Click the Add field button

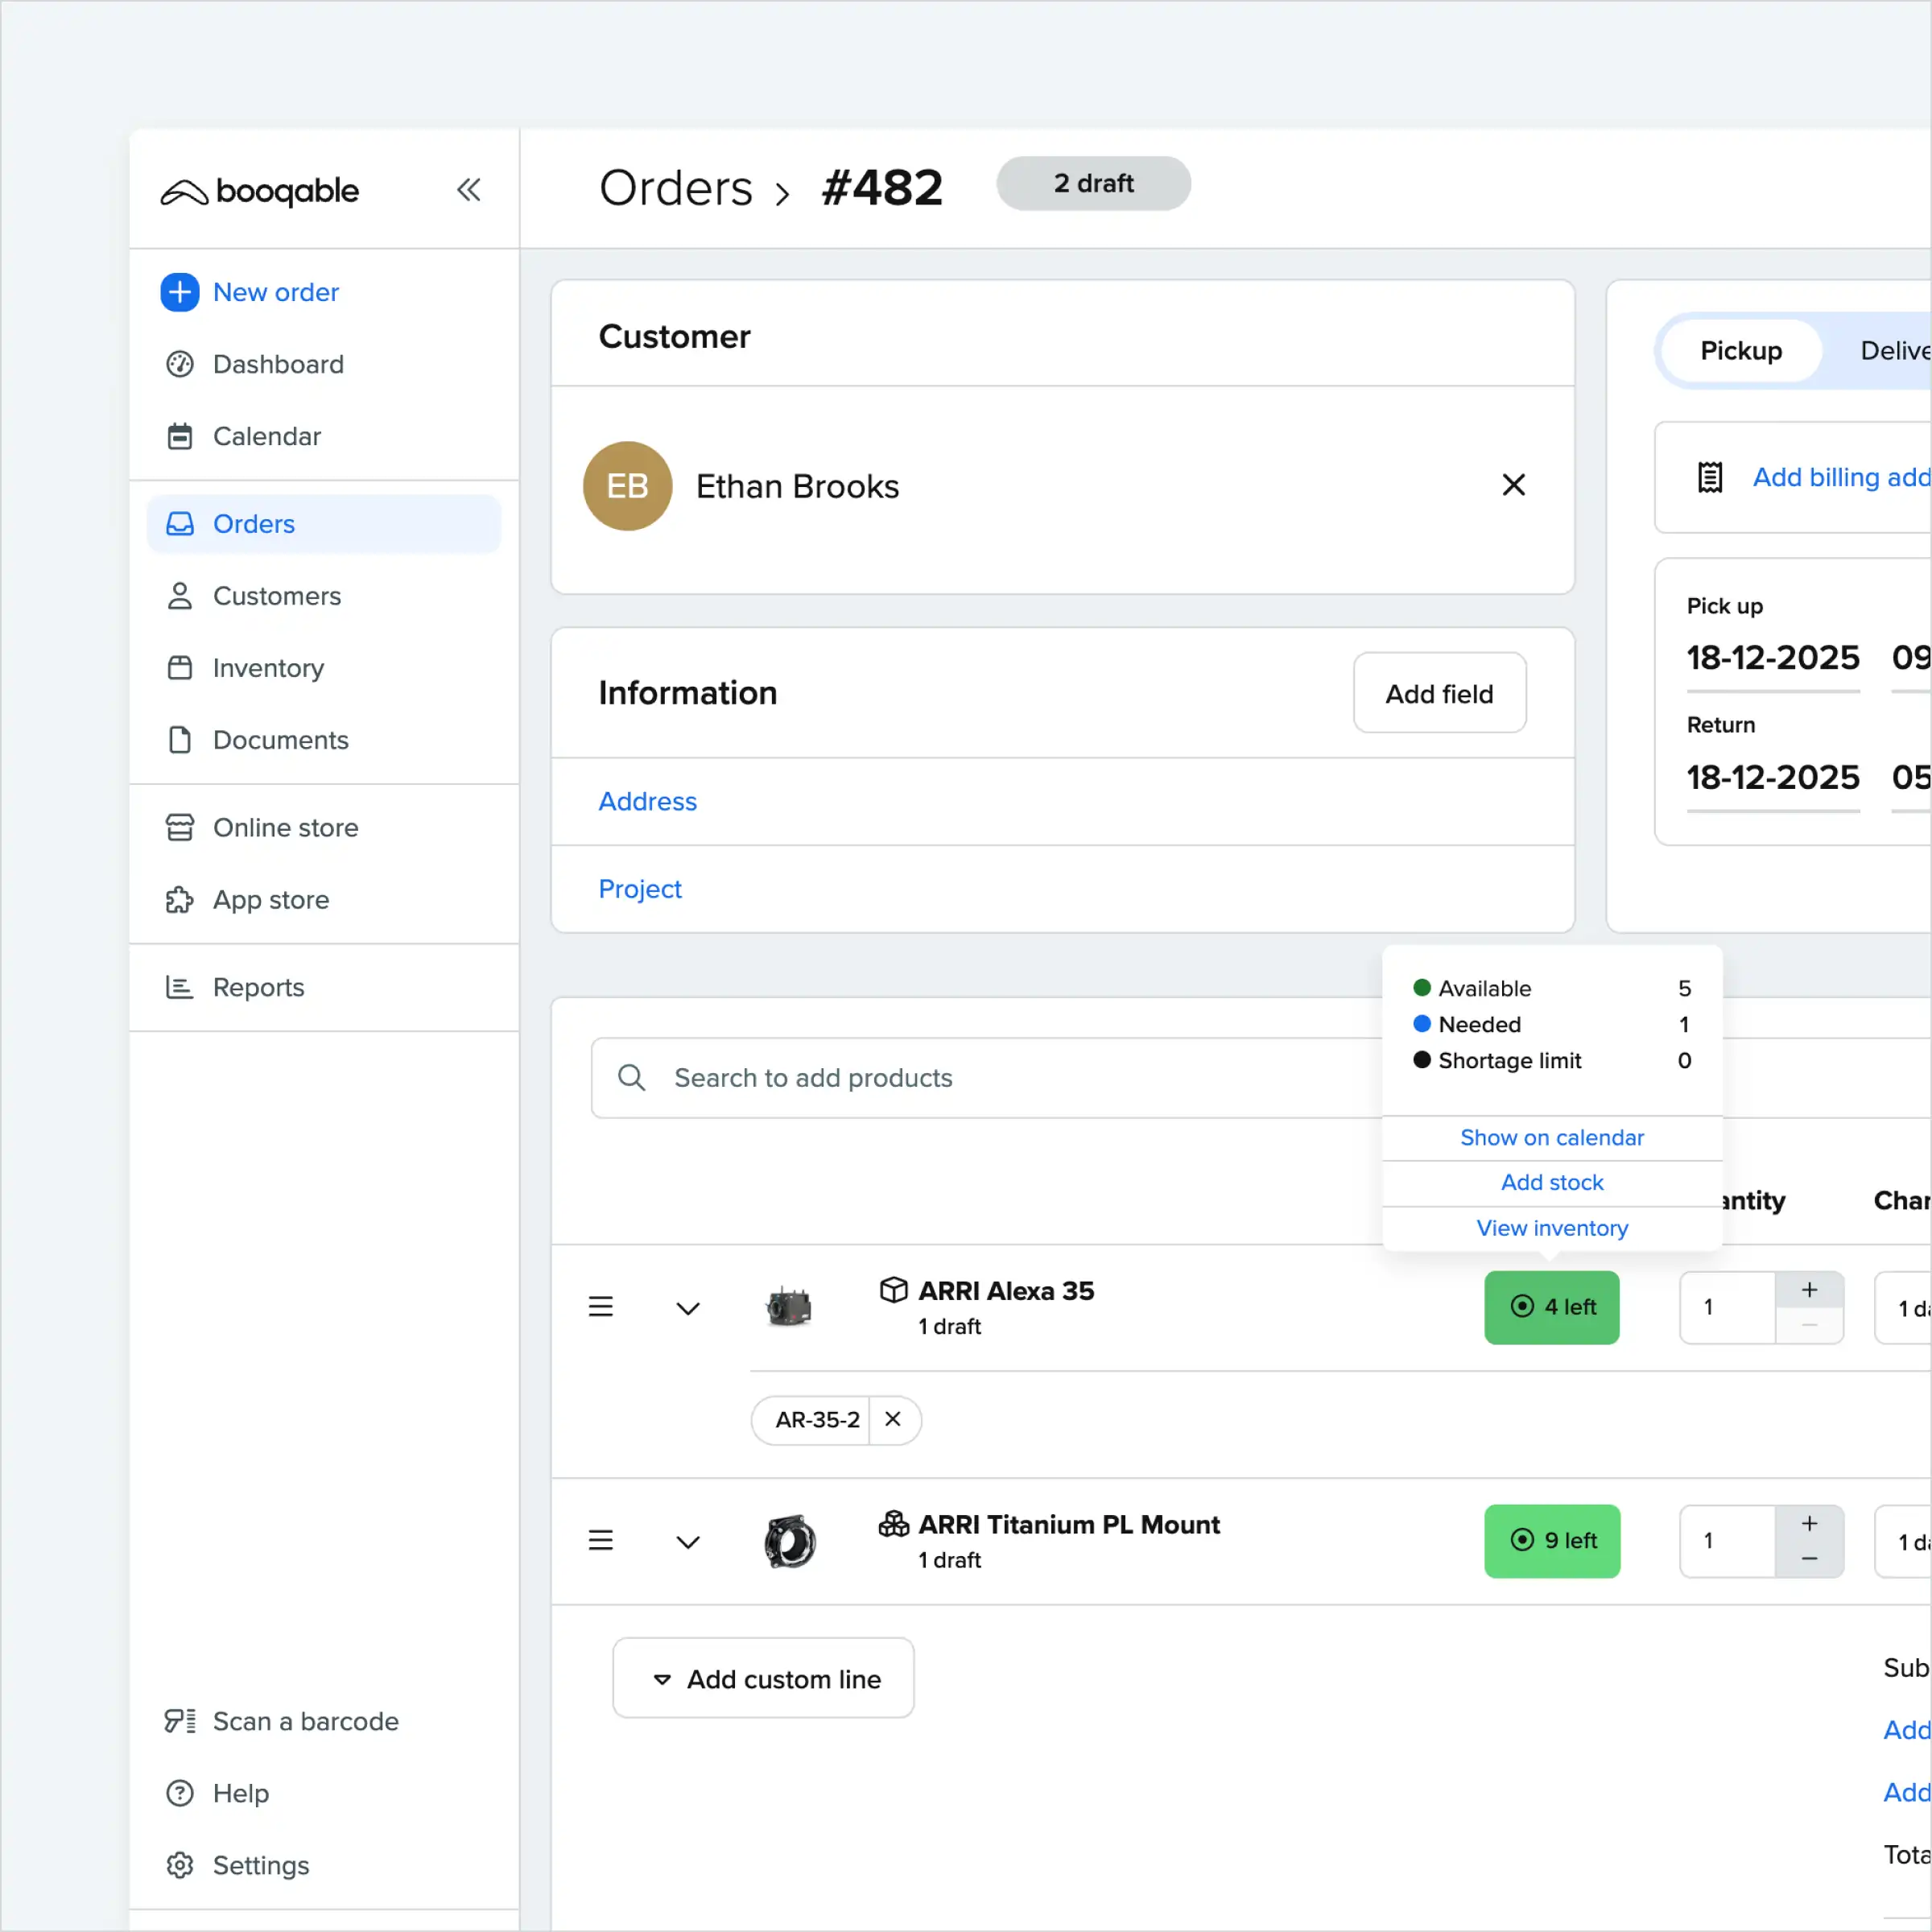1440,693
